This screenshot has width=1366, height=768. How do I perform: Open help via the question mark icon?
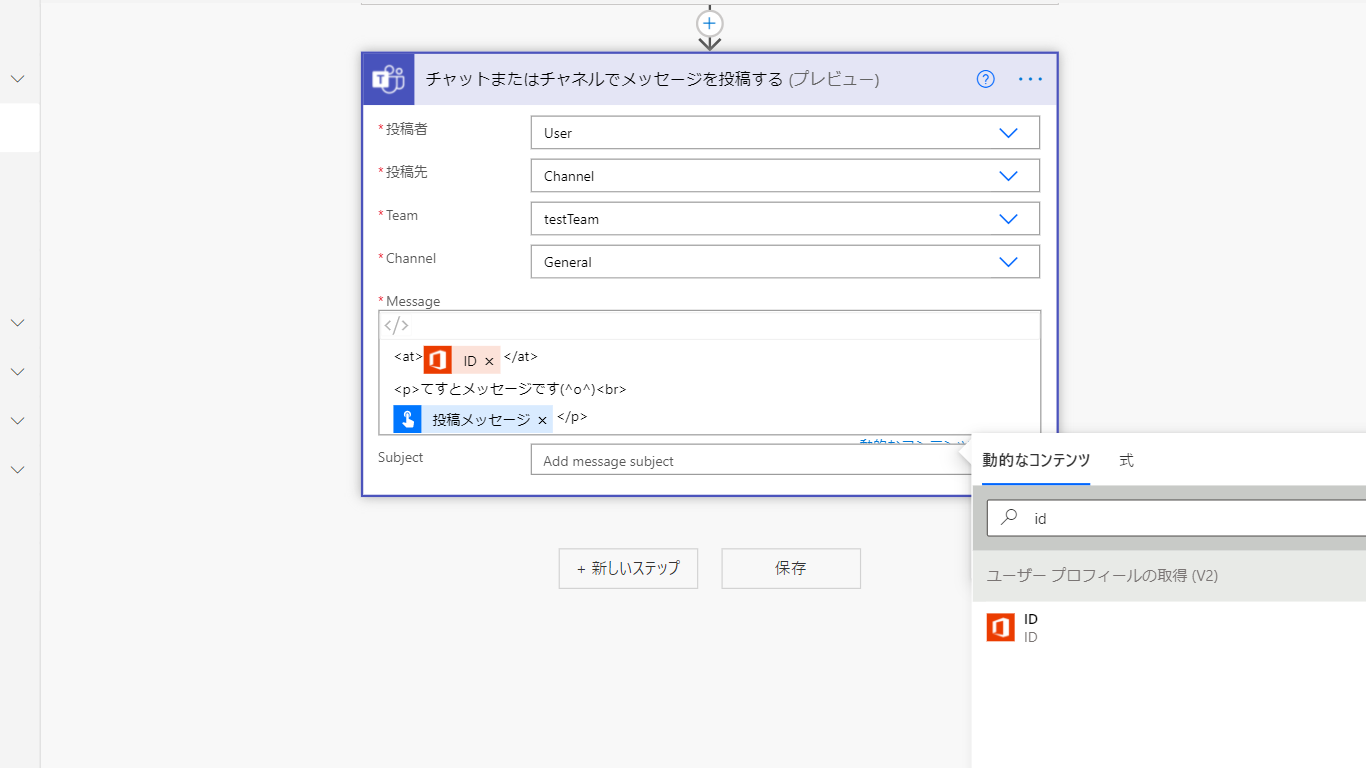(985, 79)
